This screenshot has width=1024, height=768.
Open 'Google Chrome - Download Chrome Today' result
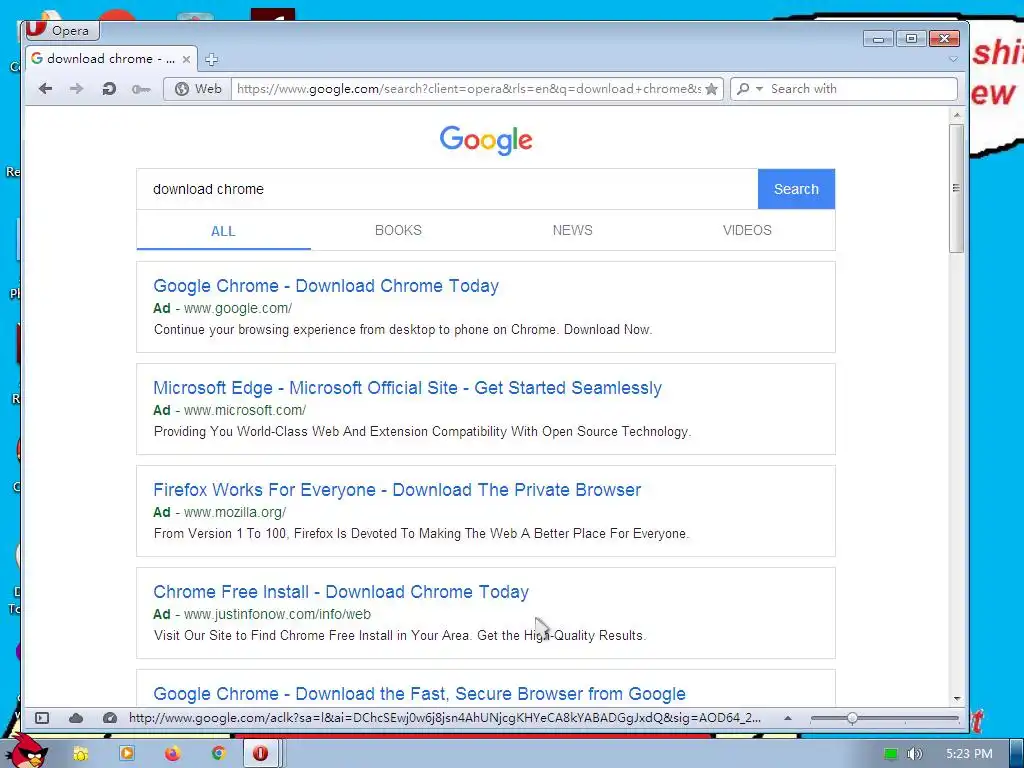pos(326,286)
